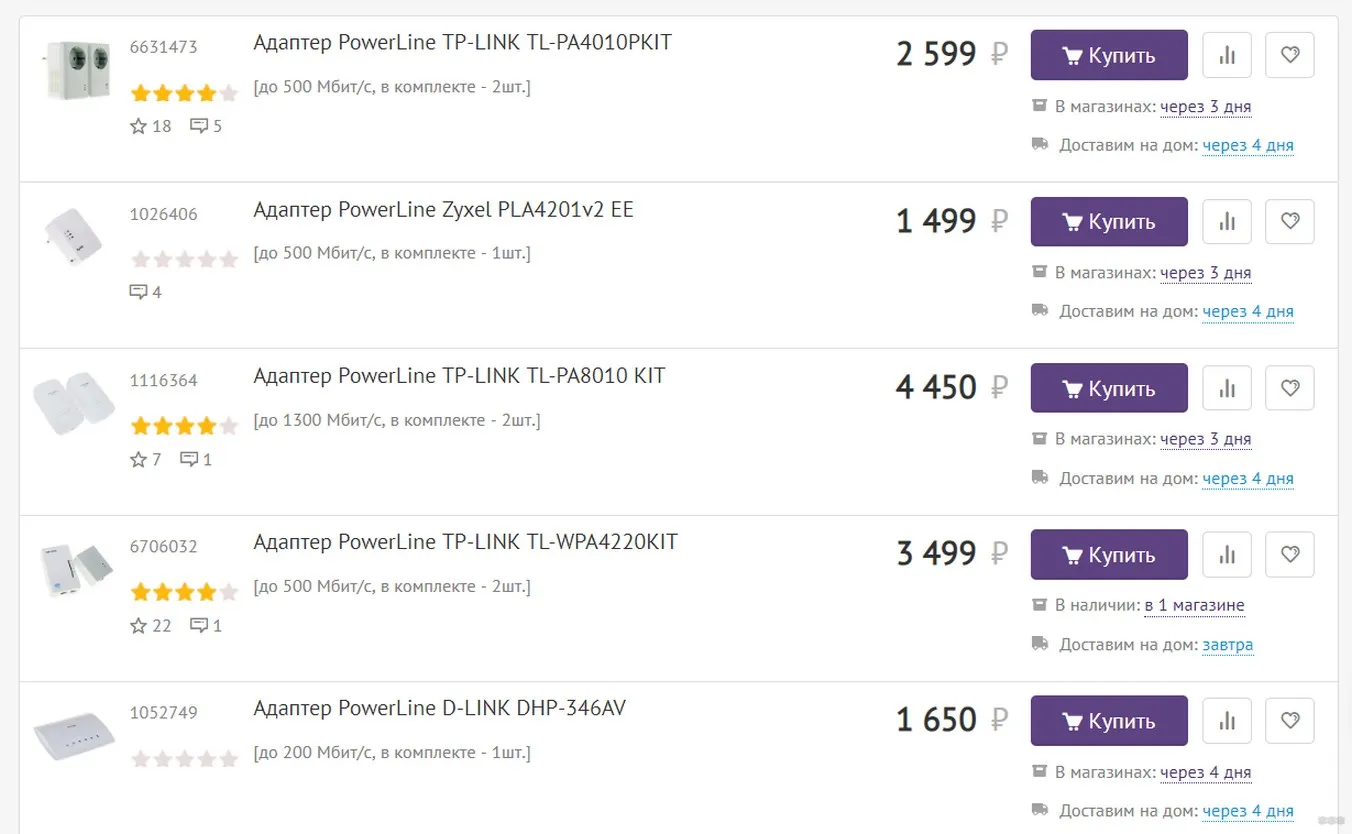
Task: Favorite the TP-LINK TL-WPA4220KIT adapter
Action: tap(1290, 554)
